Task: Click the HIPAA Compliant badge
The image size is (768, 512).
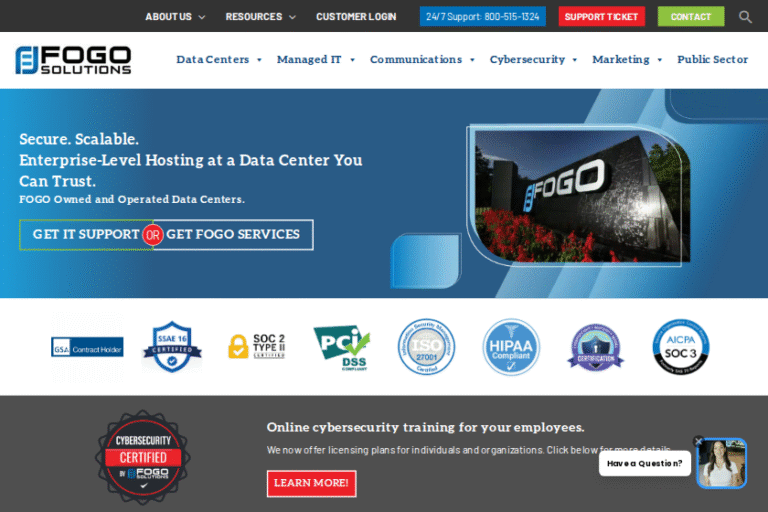Action: click(x=511, y=347)
